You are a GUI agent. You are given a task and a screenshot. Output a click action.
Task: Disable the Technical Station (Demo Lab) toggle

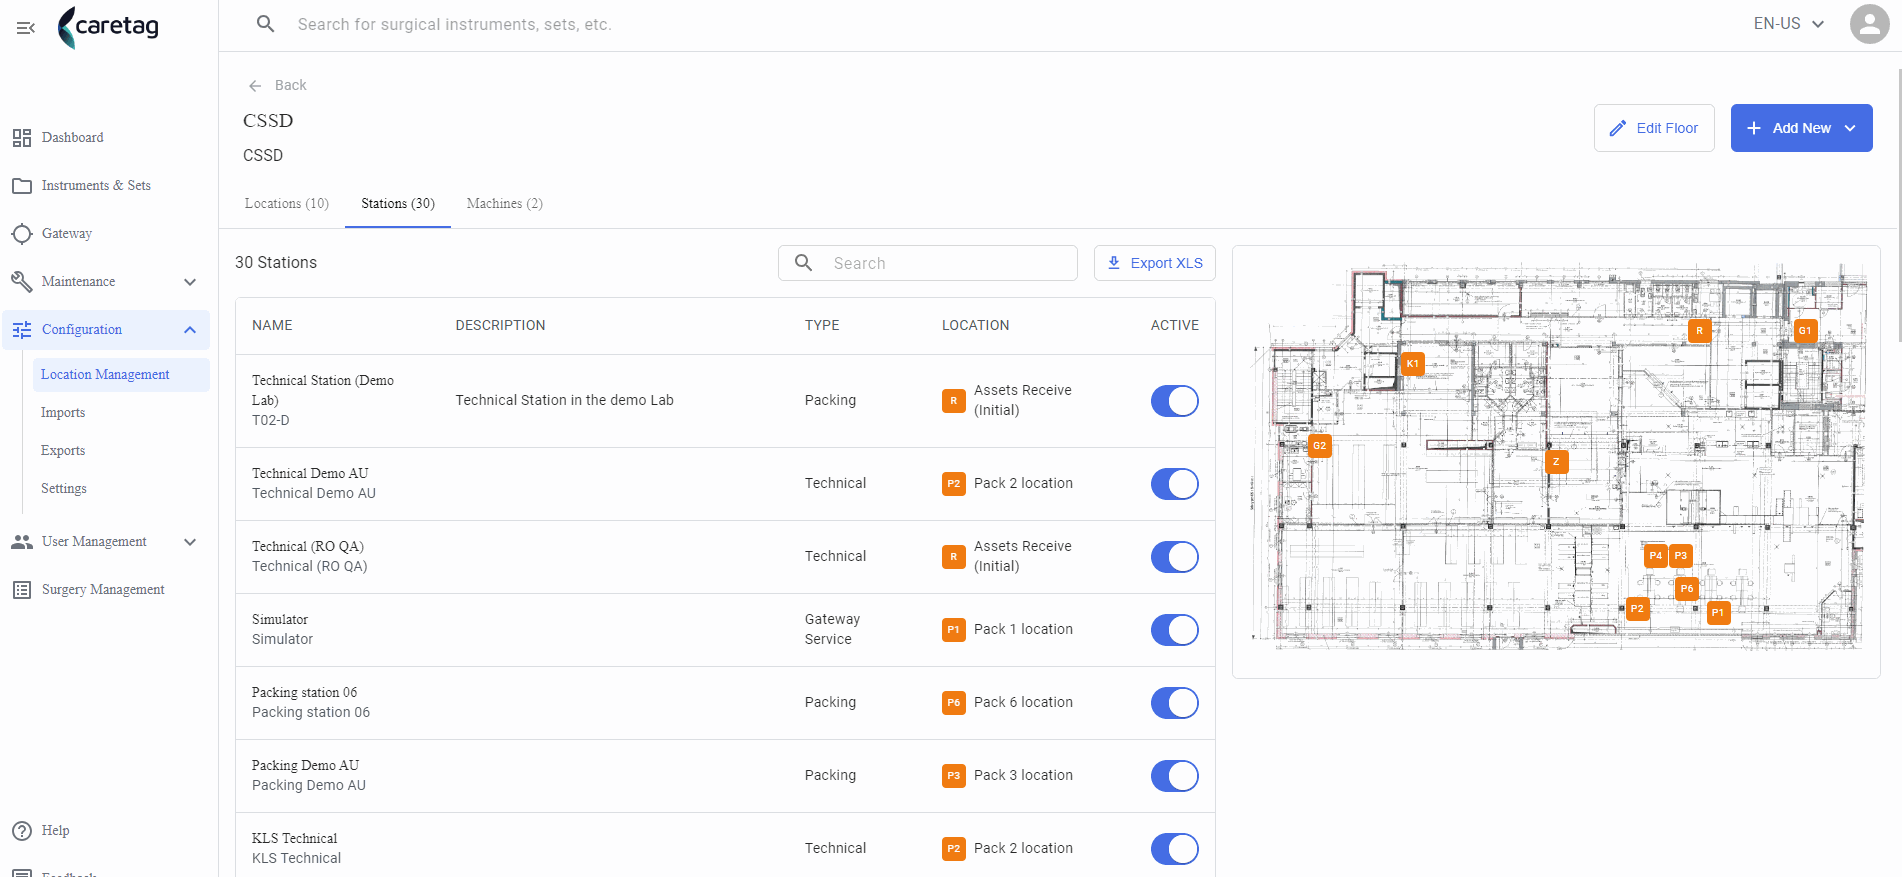tap(1174, 401)
